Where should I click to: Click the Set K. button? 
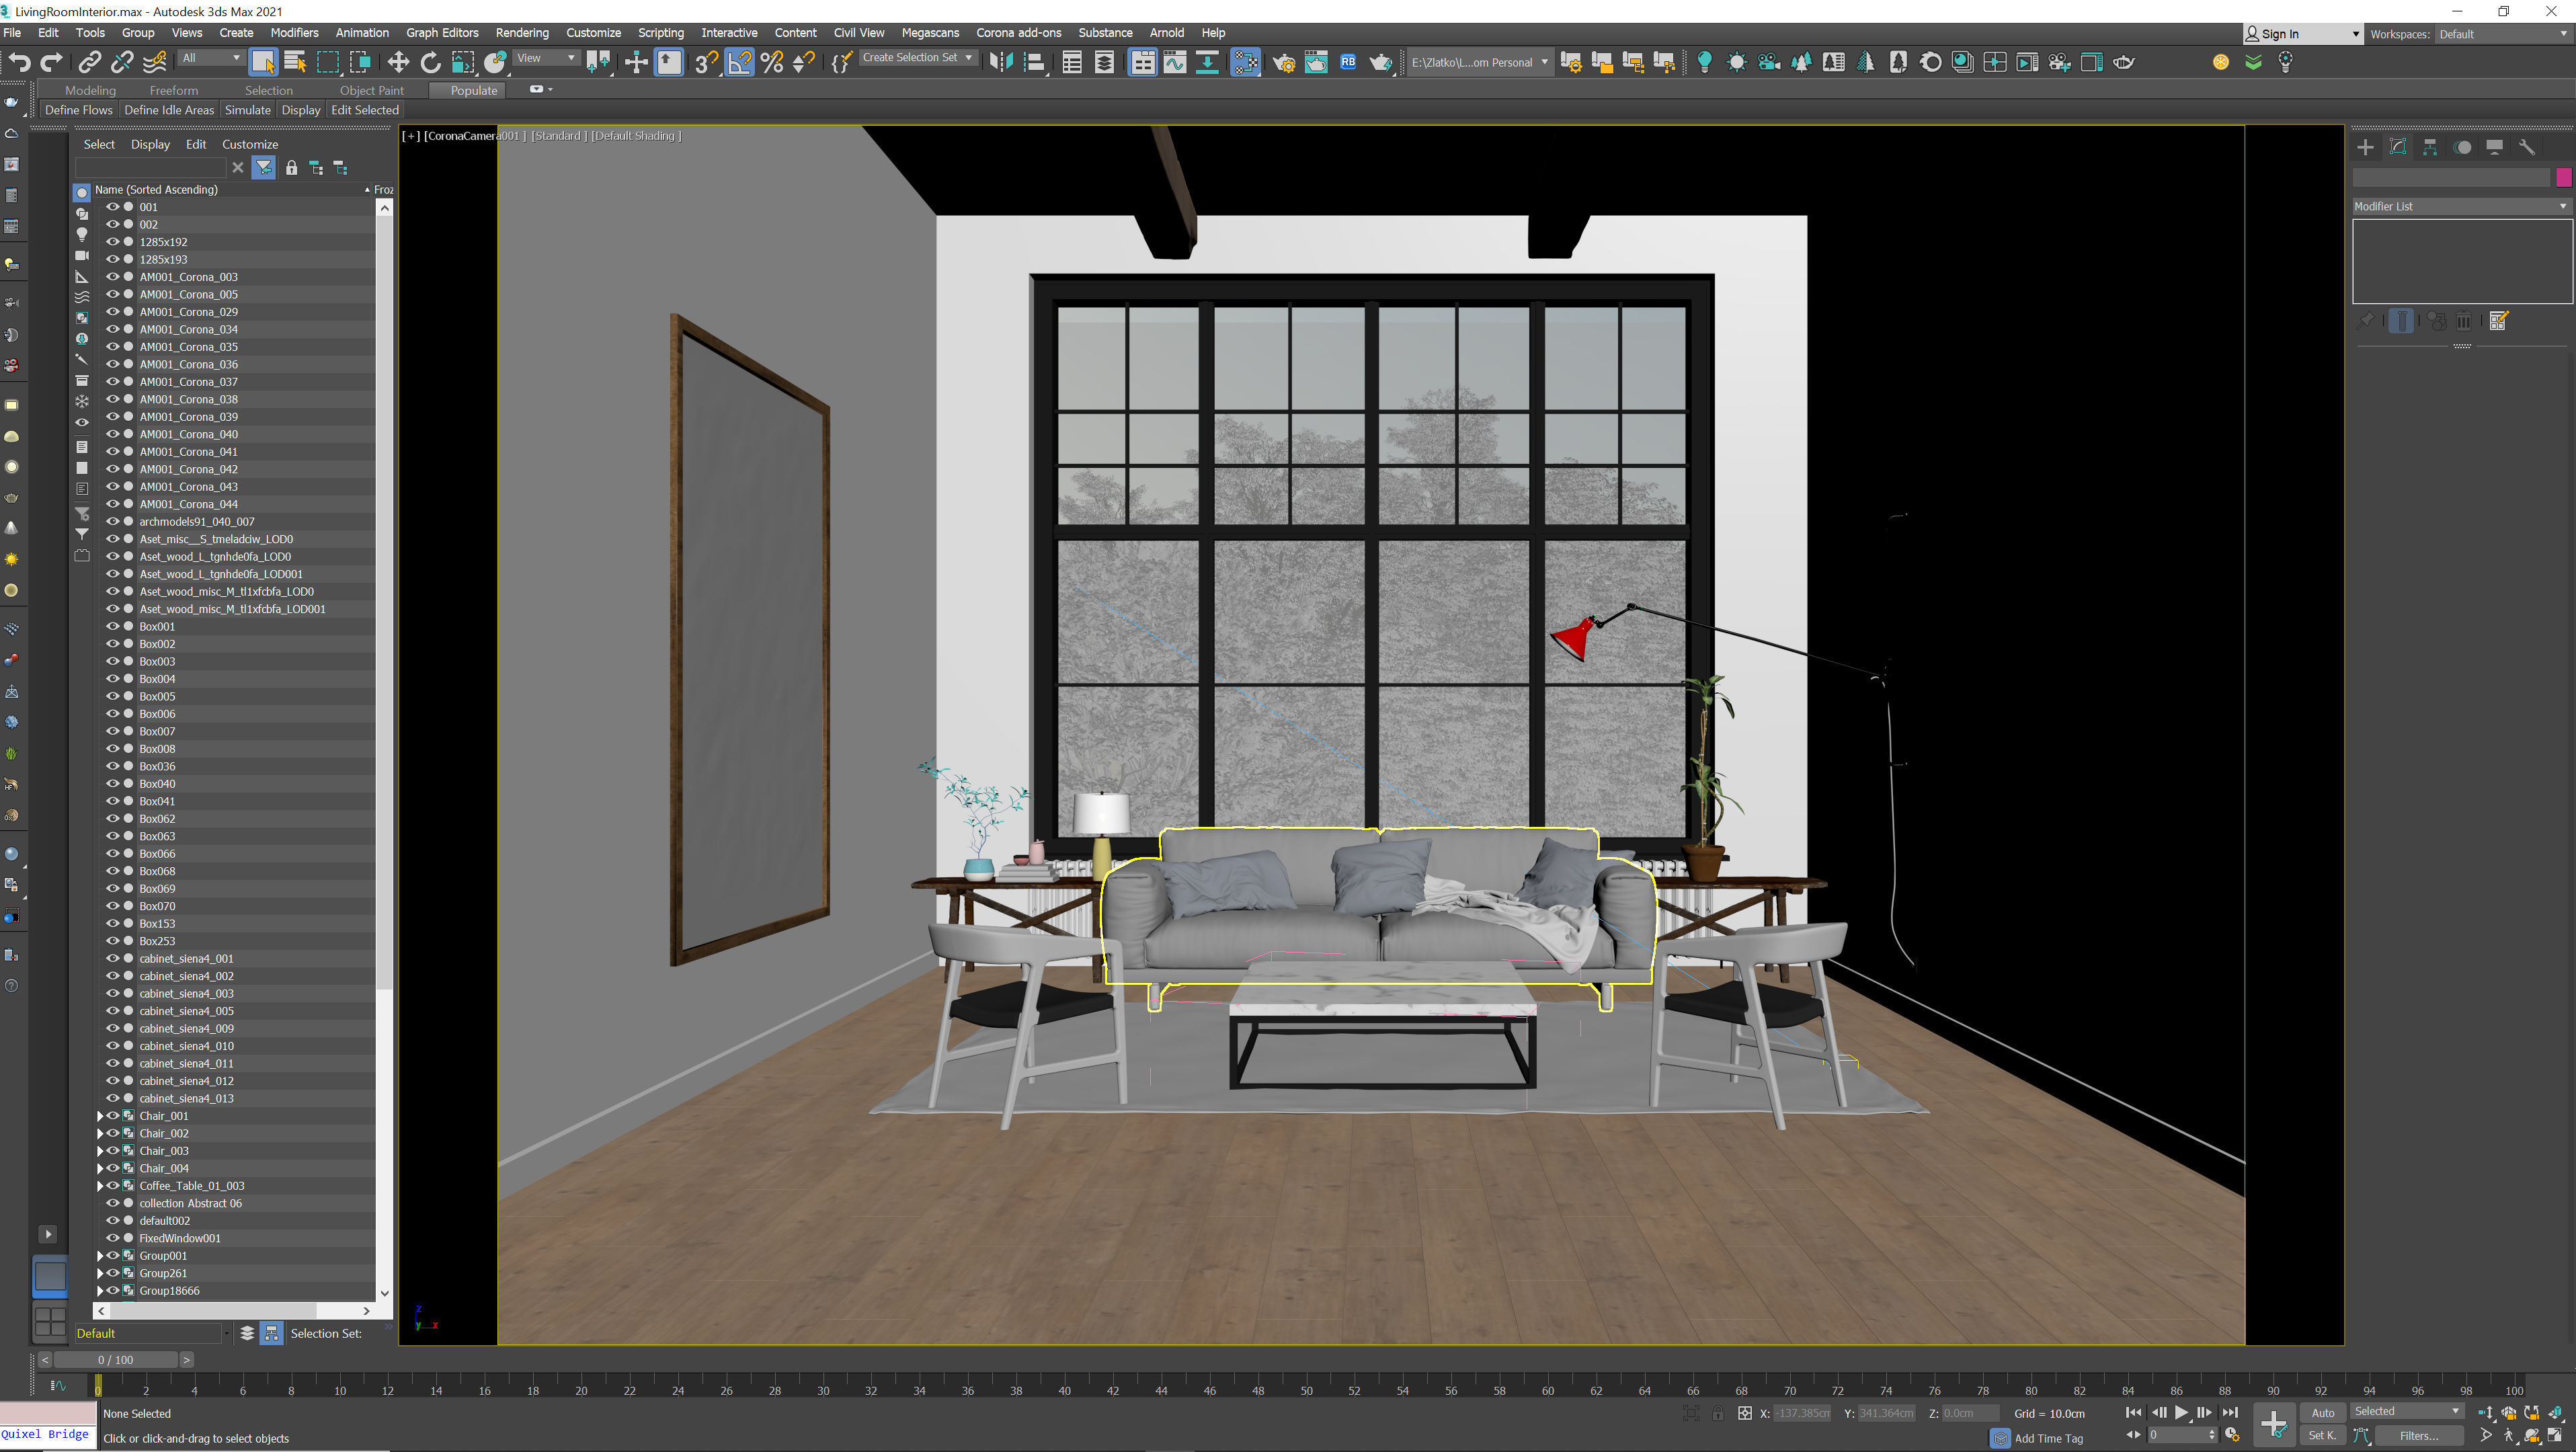pyautogui.click(x=2323, y=1435)
